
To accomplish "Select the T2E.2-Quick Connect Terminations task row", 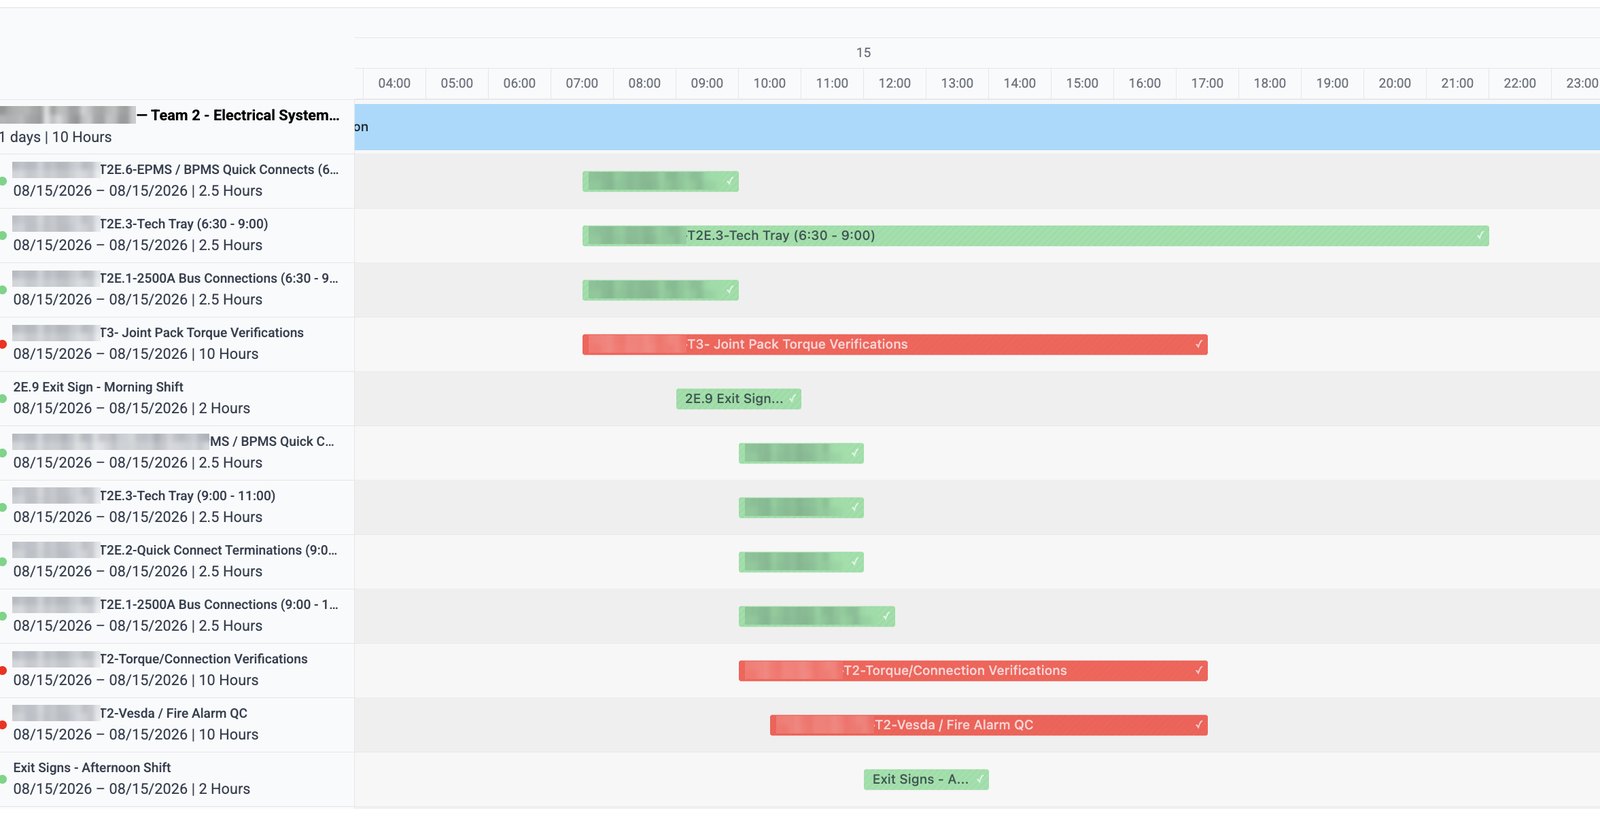I will [177, 561].
